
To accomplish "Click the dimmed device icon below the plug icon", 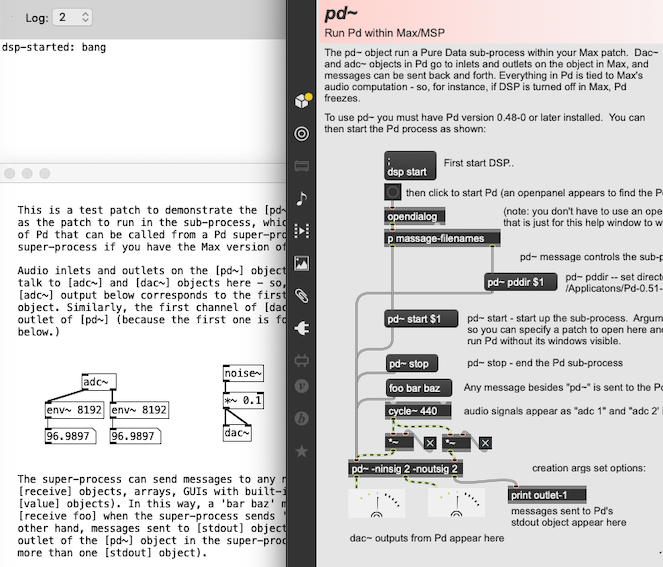I will 301,361.
